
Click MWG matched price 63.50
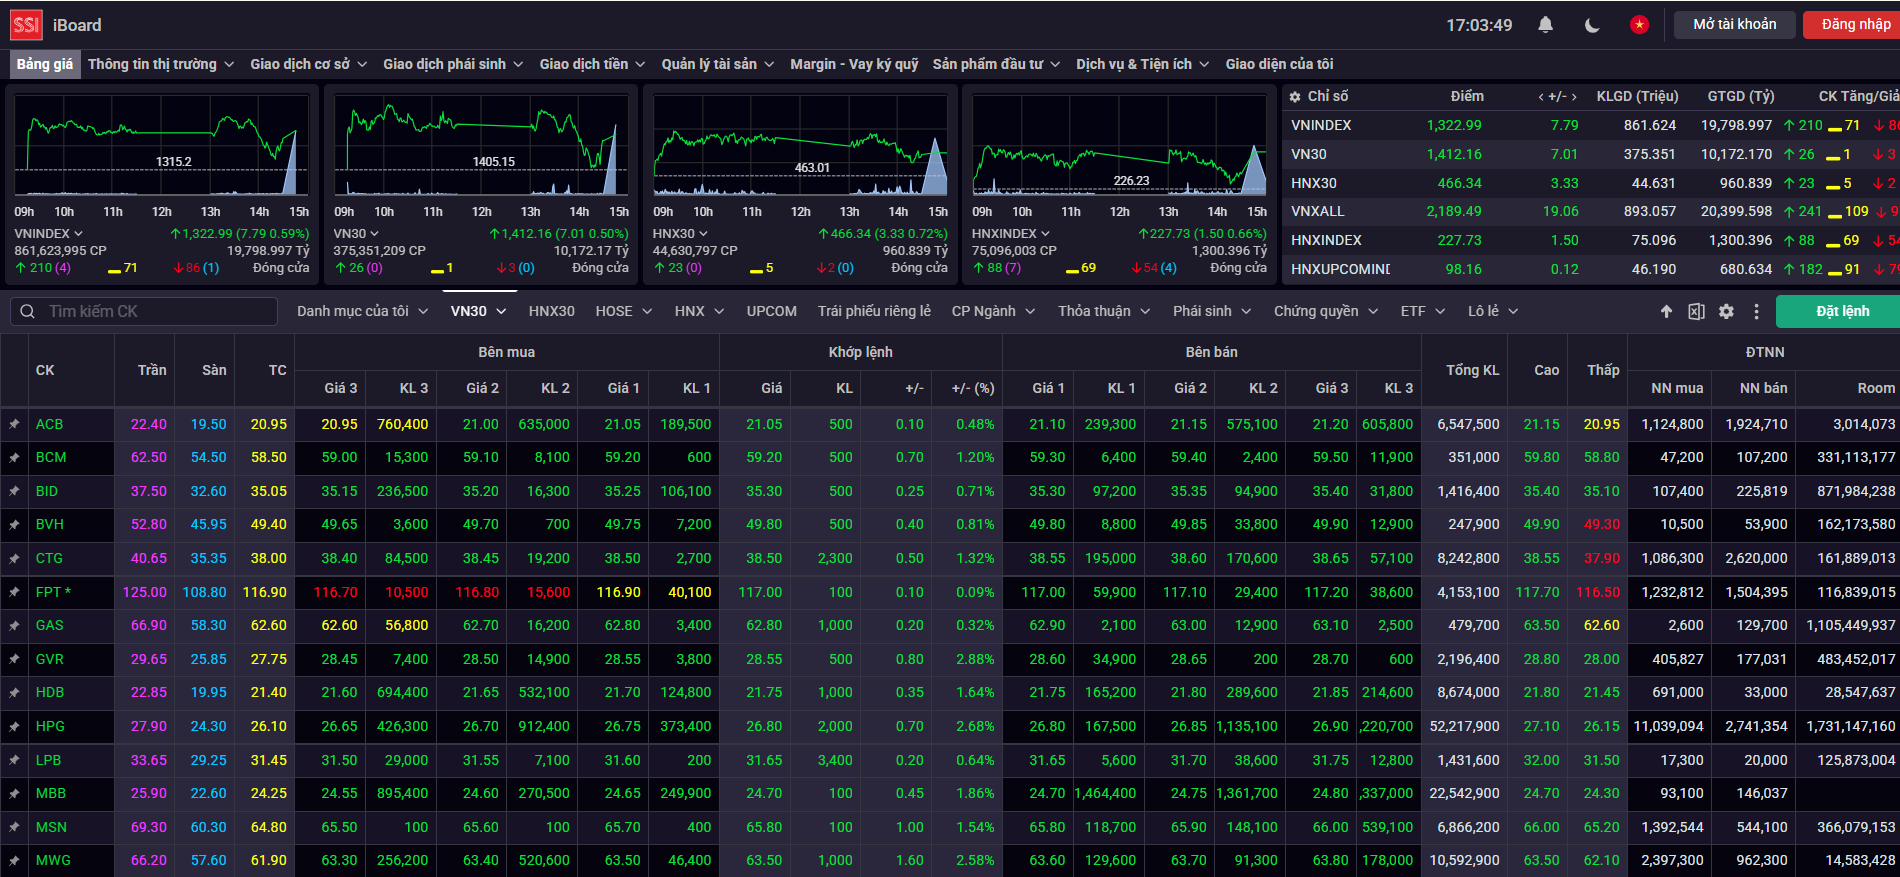click(x=764, y=861)
